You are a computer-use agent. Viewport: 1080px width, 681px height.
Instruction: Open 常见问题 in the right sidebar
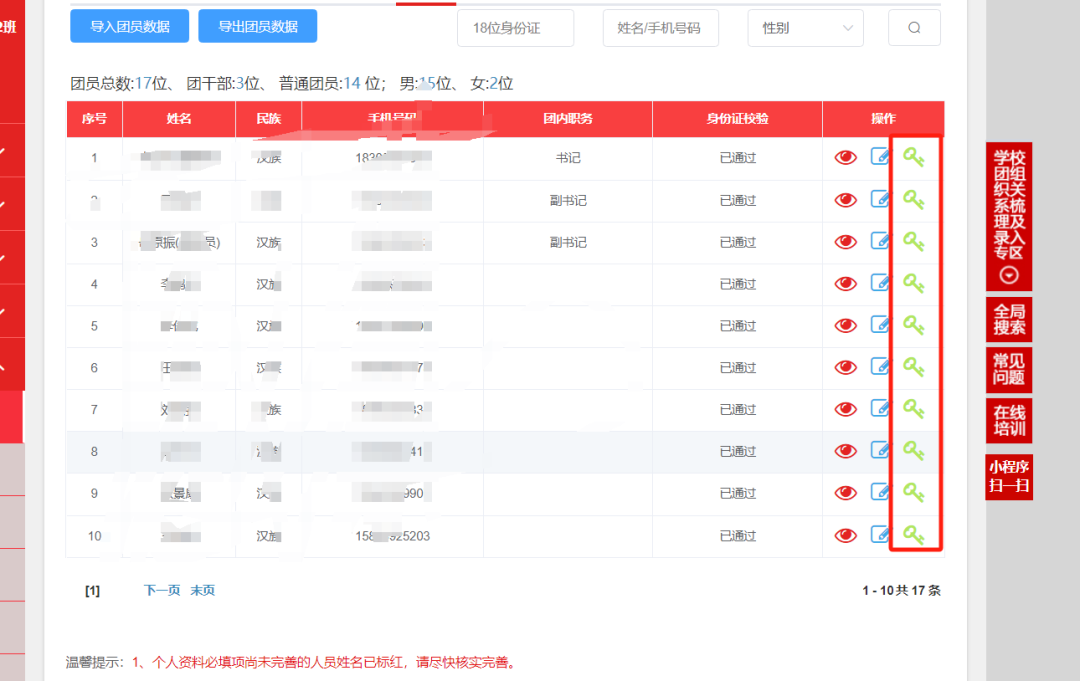point(1008,369)
